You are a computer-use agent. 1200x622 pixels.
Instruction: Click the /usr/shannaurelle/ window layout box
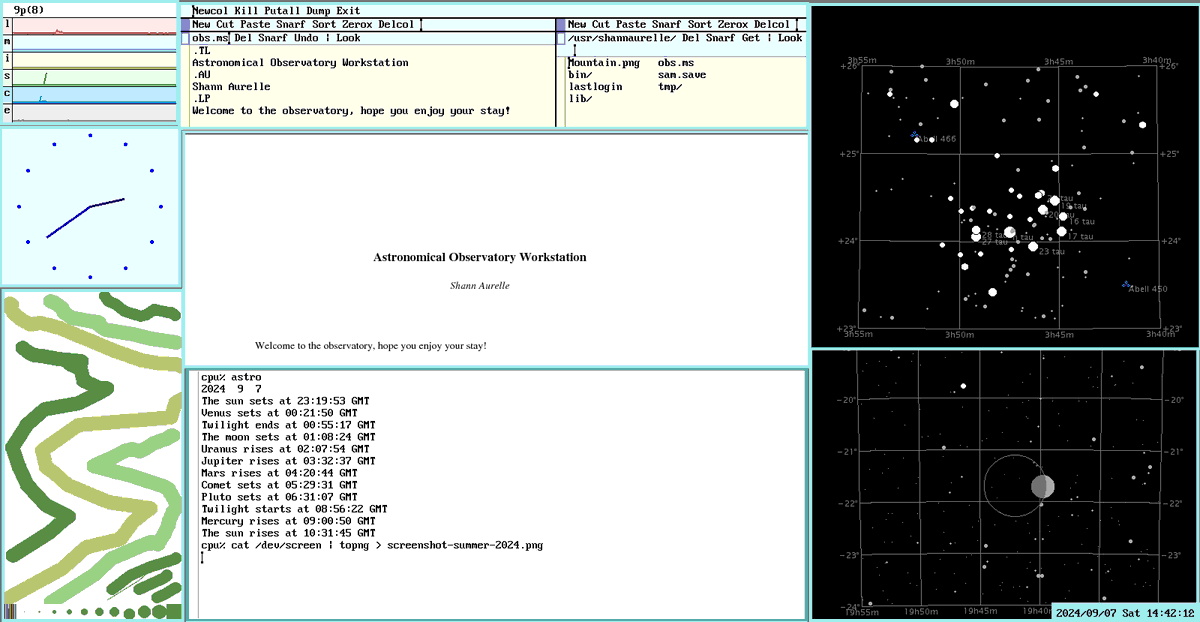click(x=561, y=38)
